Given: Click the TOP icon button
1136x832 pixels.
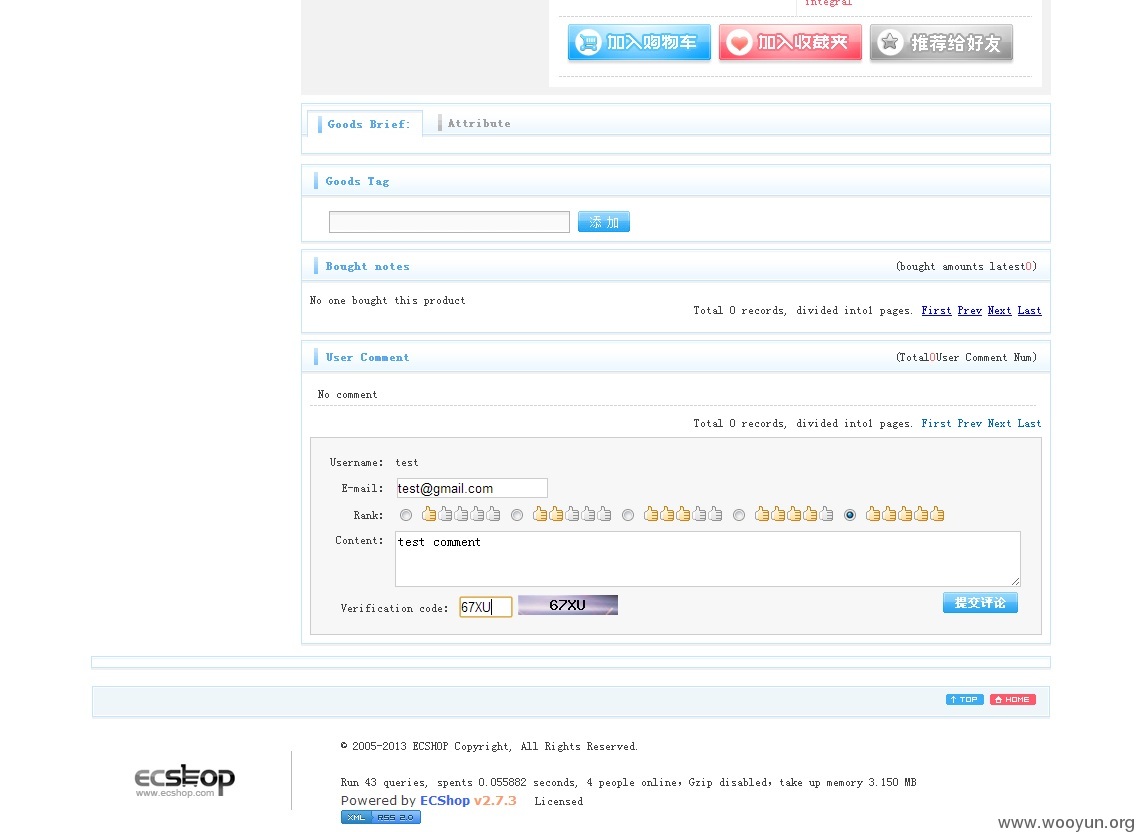Looking at the screenshot, I should coord(964,699).
